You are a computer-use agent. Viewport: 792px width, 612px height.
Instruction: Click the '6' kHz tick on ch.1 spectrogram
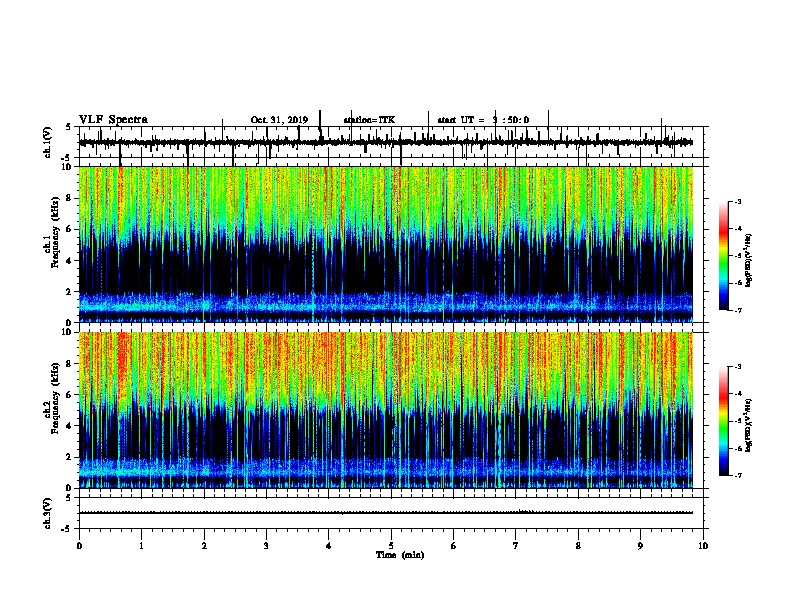click(69, 229)
